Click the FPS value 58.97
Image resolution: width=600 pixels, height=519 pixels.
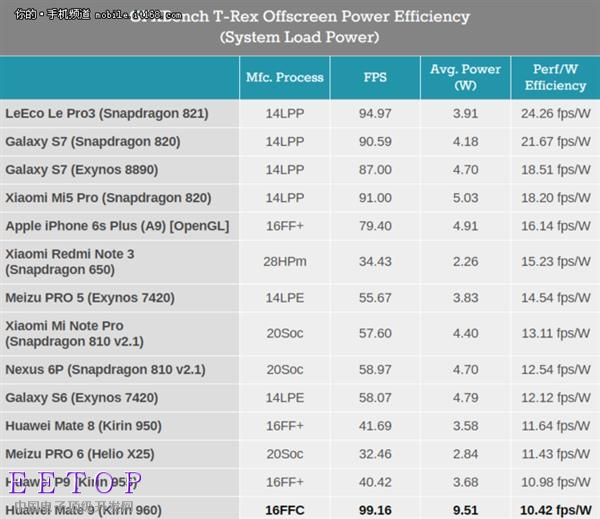(x=375, y=370)
